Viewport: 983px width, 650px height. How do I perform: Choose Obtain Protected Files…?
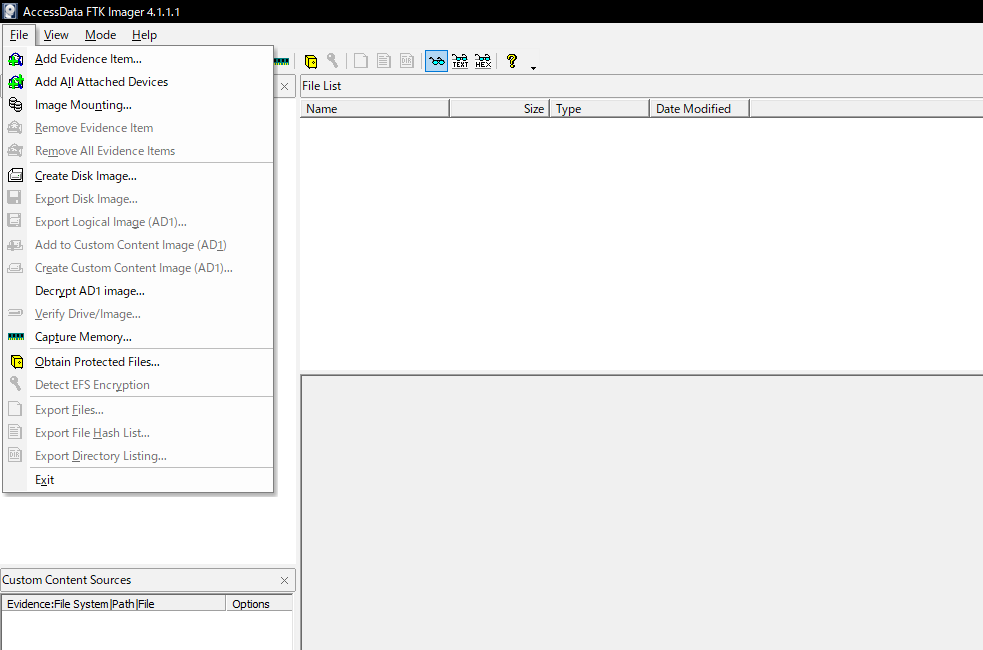tap(139, 362)
